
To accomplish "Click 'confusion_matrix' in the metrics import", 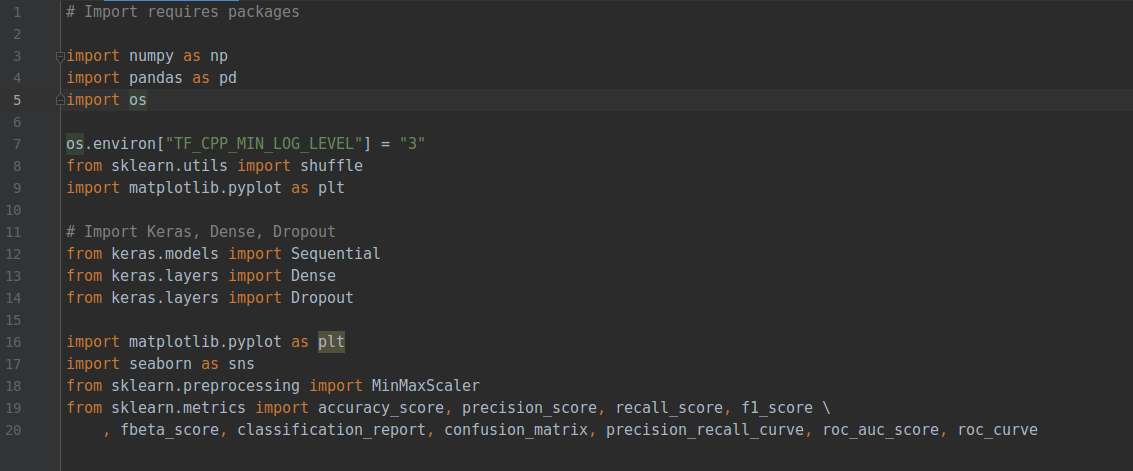I will coord(510,430).
